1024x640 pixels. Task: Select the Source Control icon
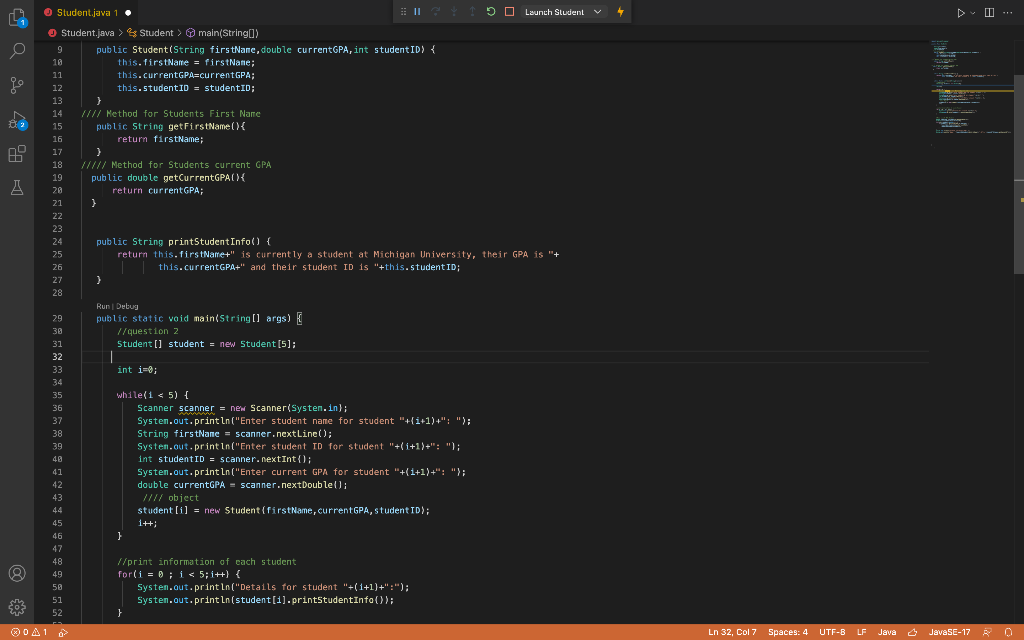point(16,85)
